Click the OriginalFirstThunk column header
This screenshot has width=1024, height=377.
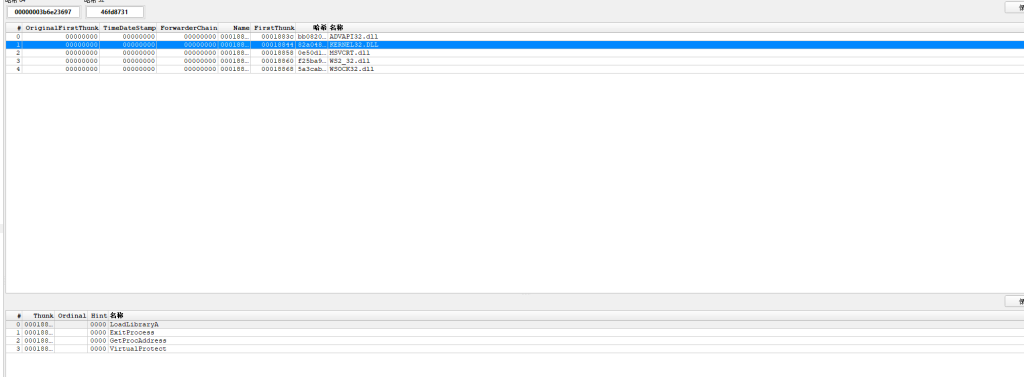click(x=61, y=28)
